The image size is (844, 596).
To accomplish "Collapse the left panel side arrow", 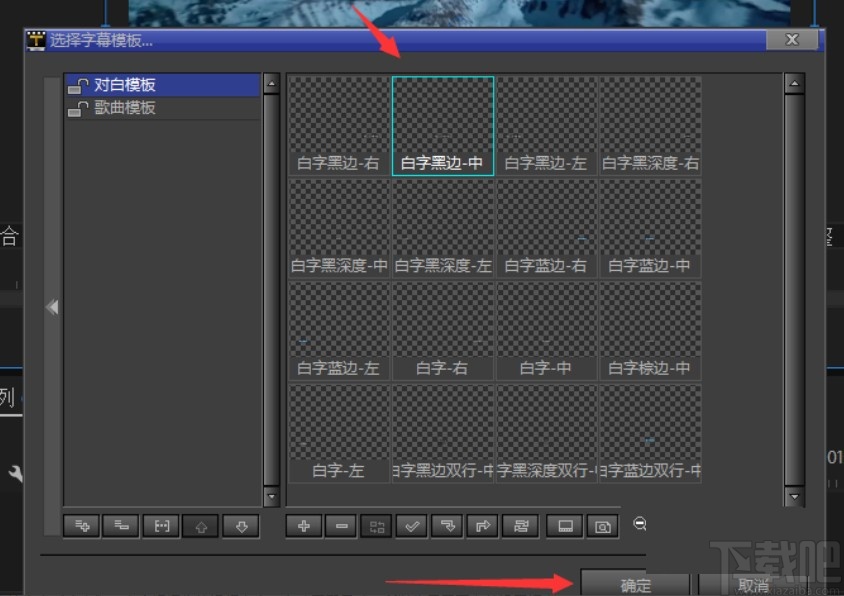I will point(52,307).
